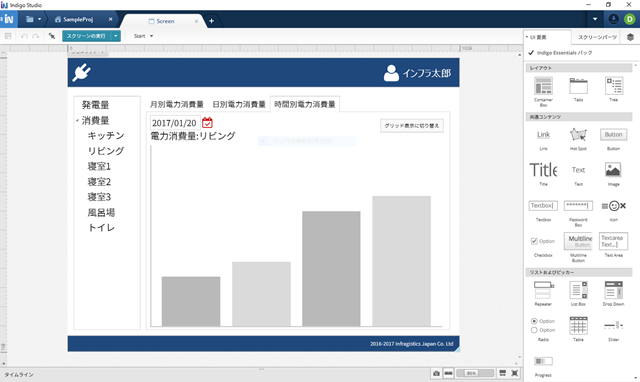Viewport: 640px width, 382px height.
Task: Select the Tree layout element
Action: (613, 90)
